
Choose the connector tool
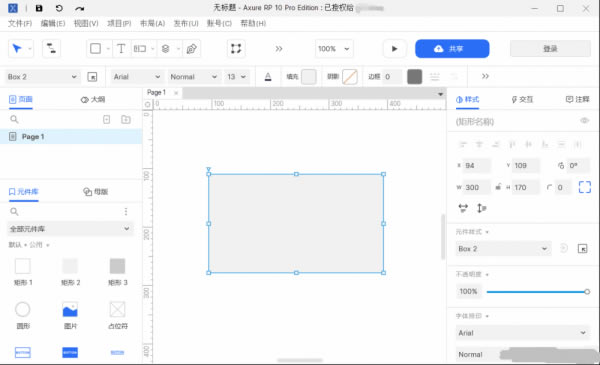[x=51, y=49]
